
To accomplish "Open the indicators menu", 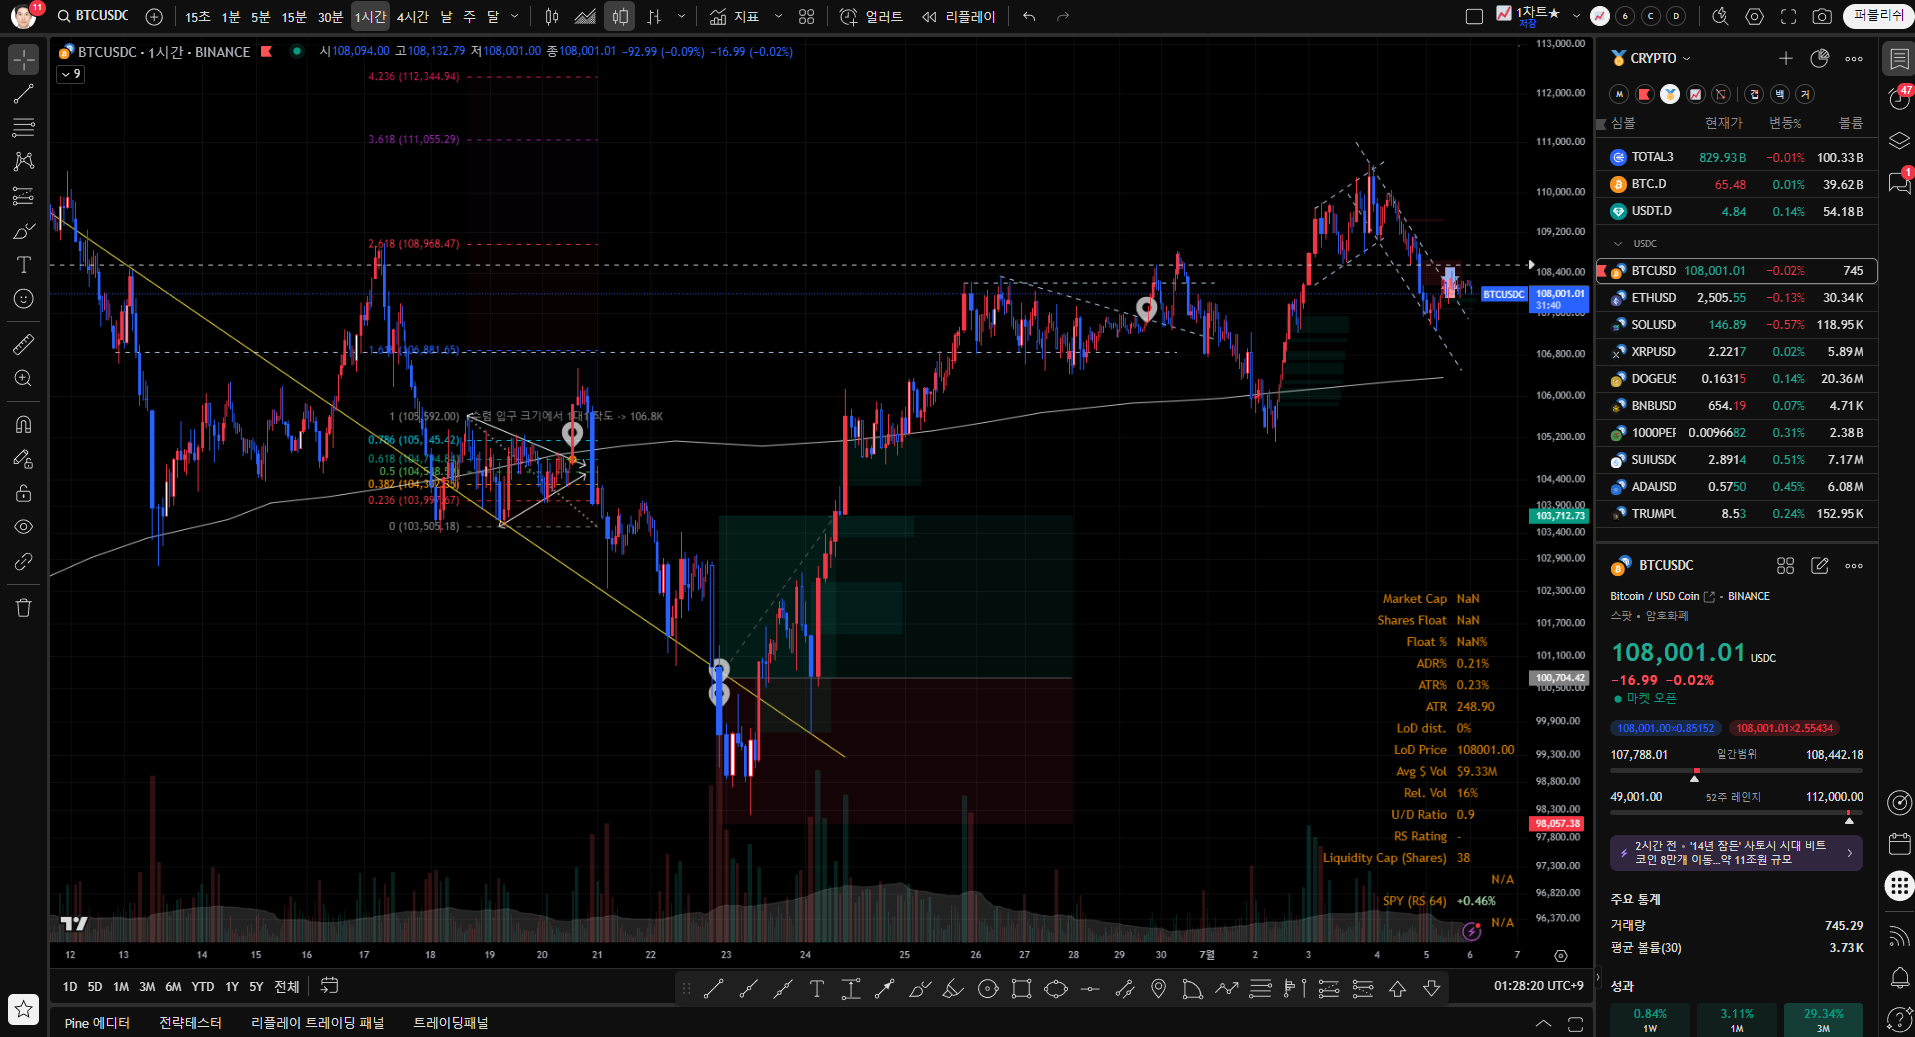I will [x=735, y=16].
